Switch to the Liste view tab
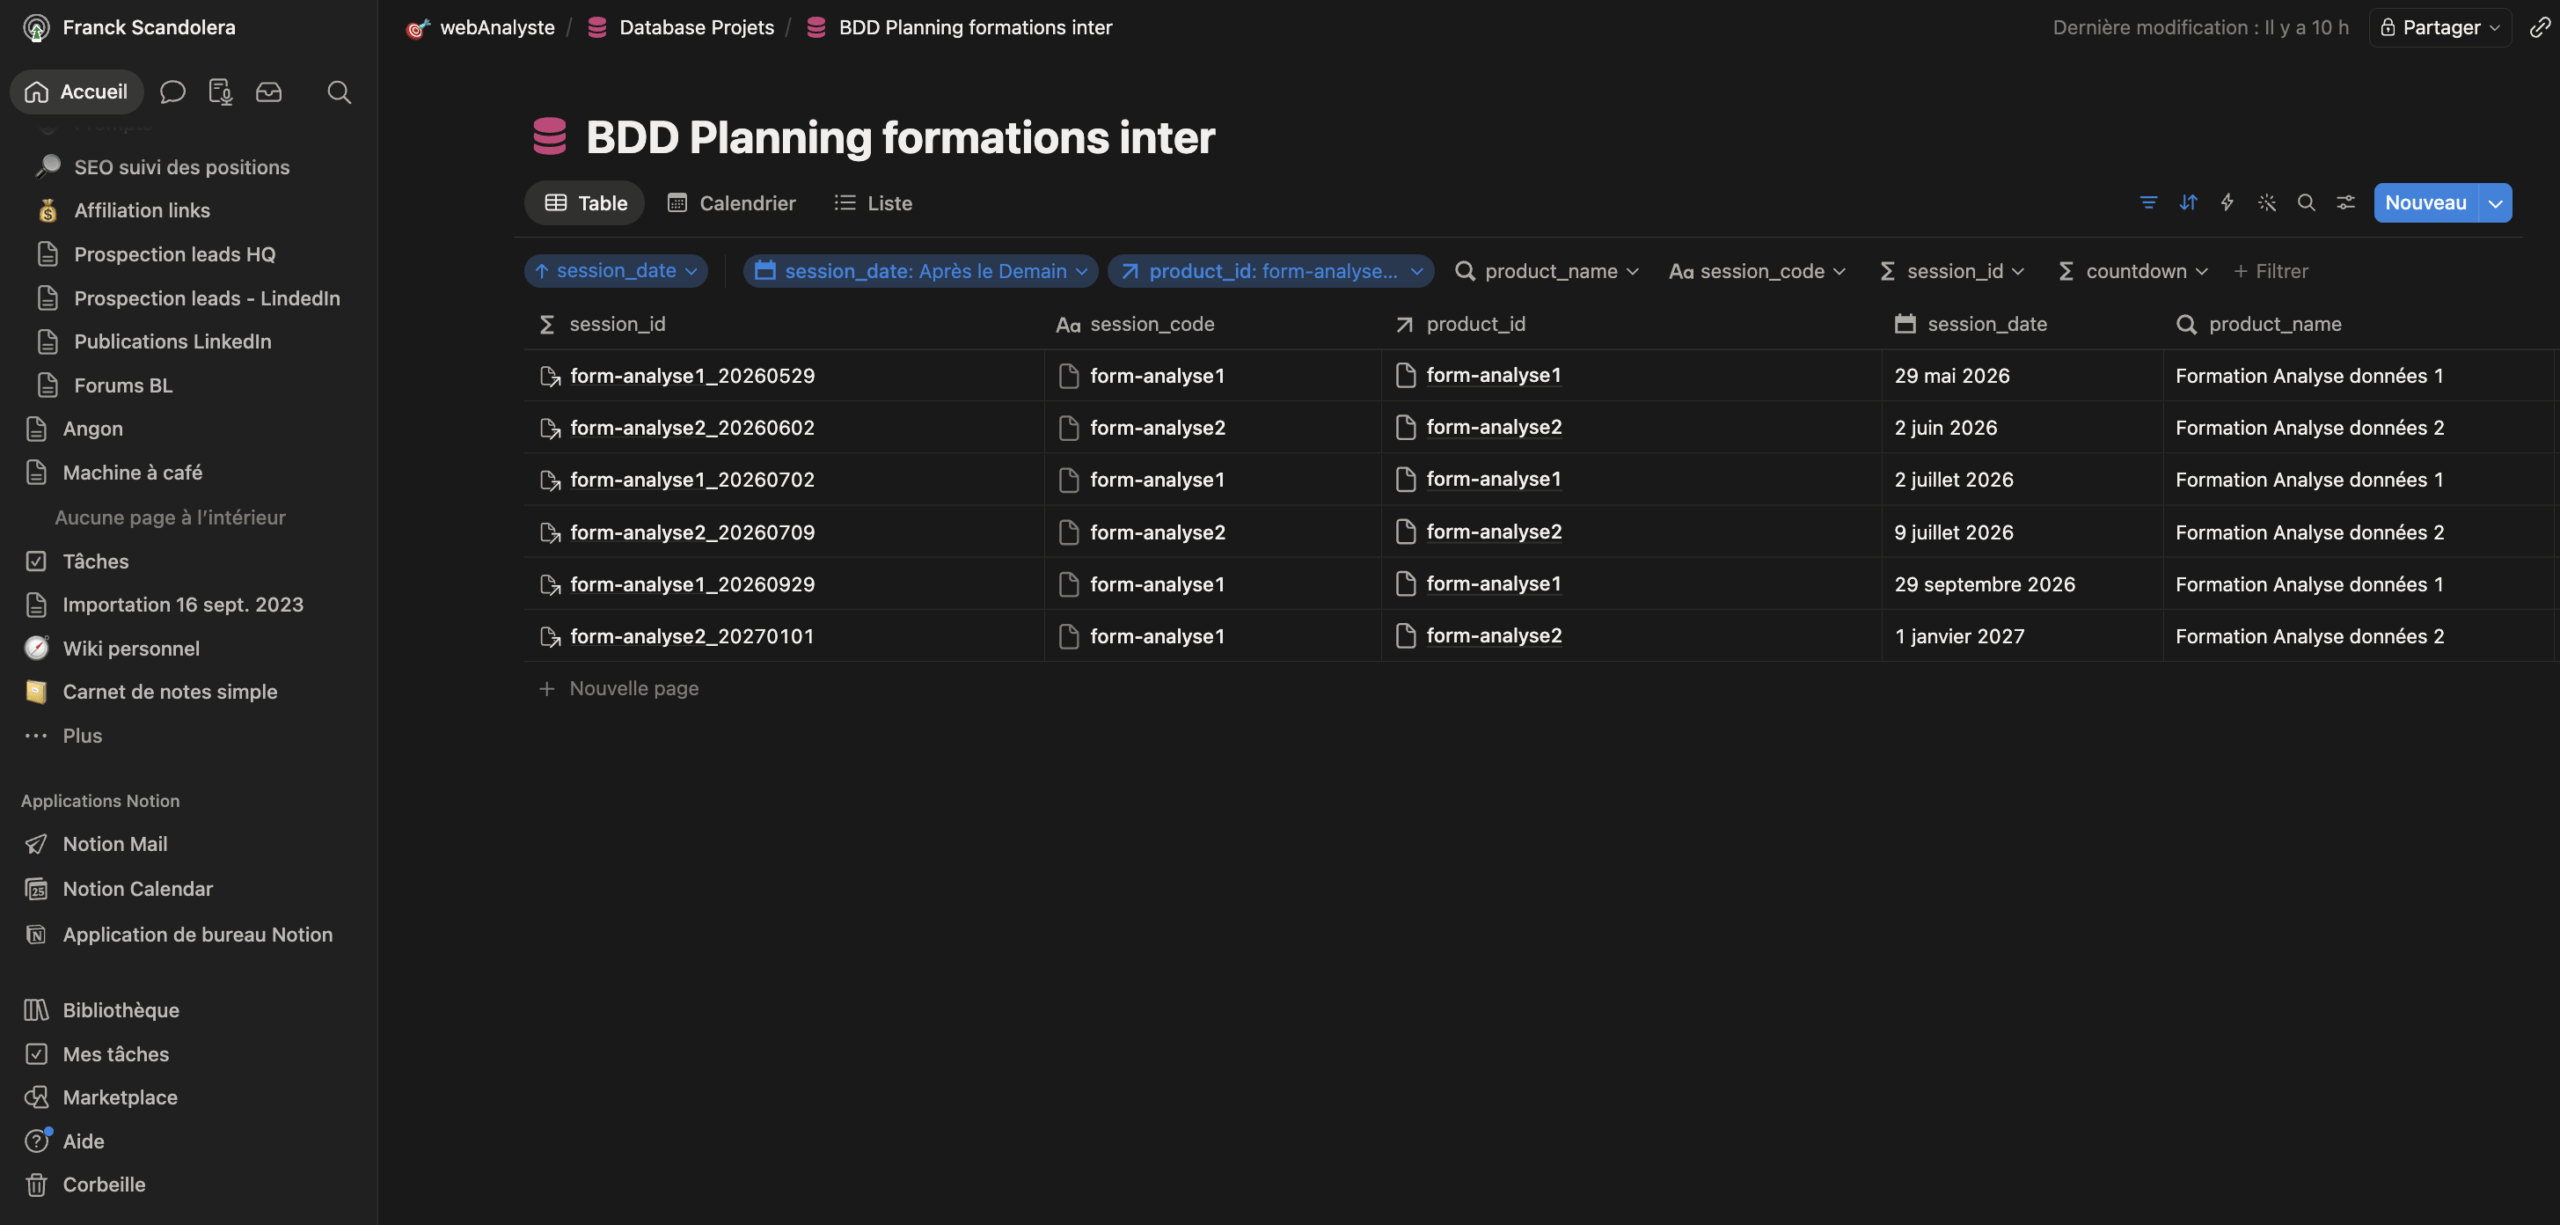 (x=873, y=203)
